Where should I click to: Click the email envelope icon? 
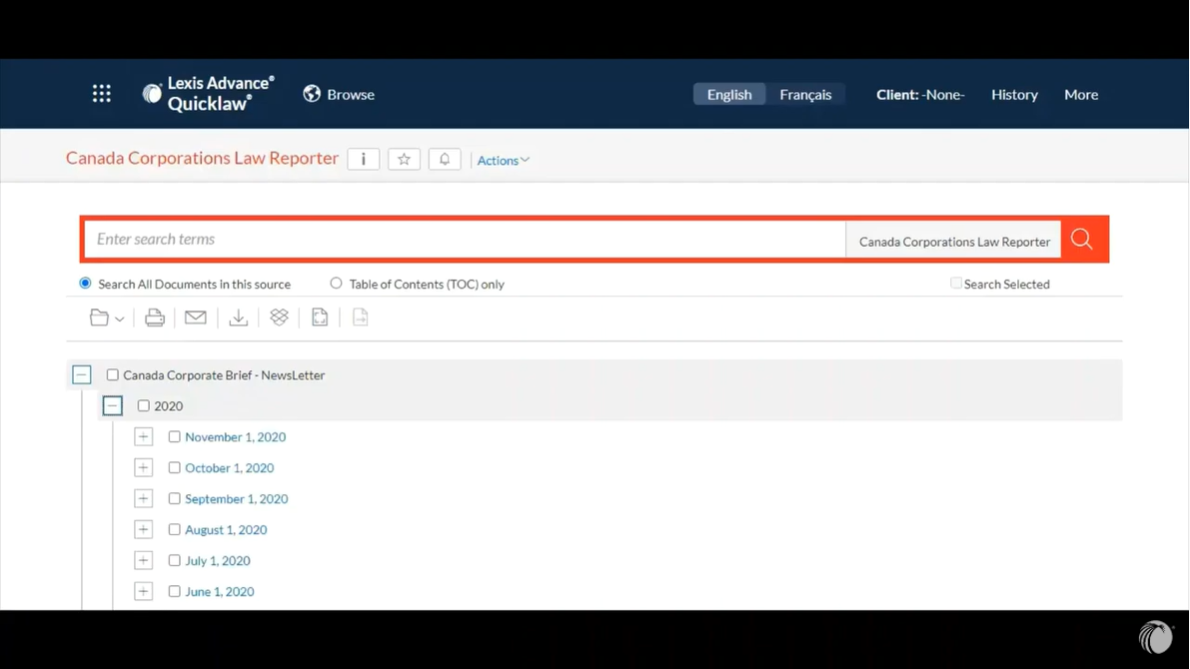tap(195, 317)
